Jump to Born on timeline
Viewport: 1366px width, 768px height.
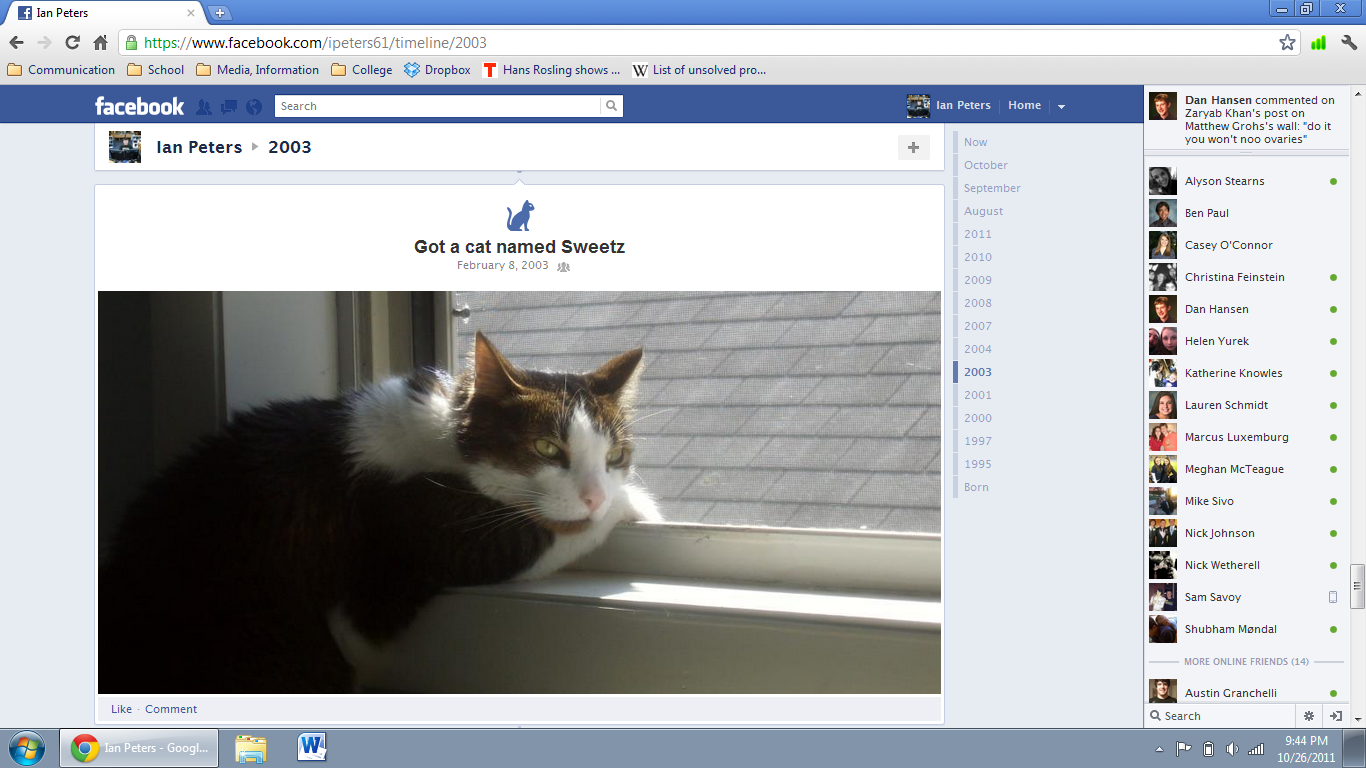976,487
